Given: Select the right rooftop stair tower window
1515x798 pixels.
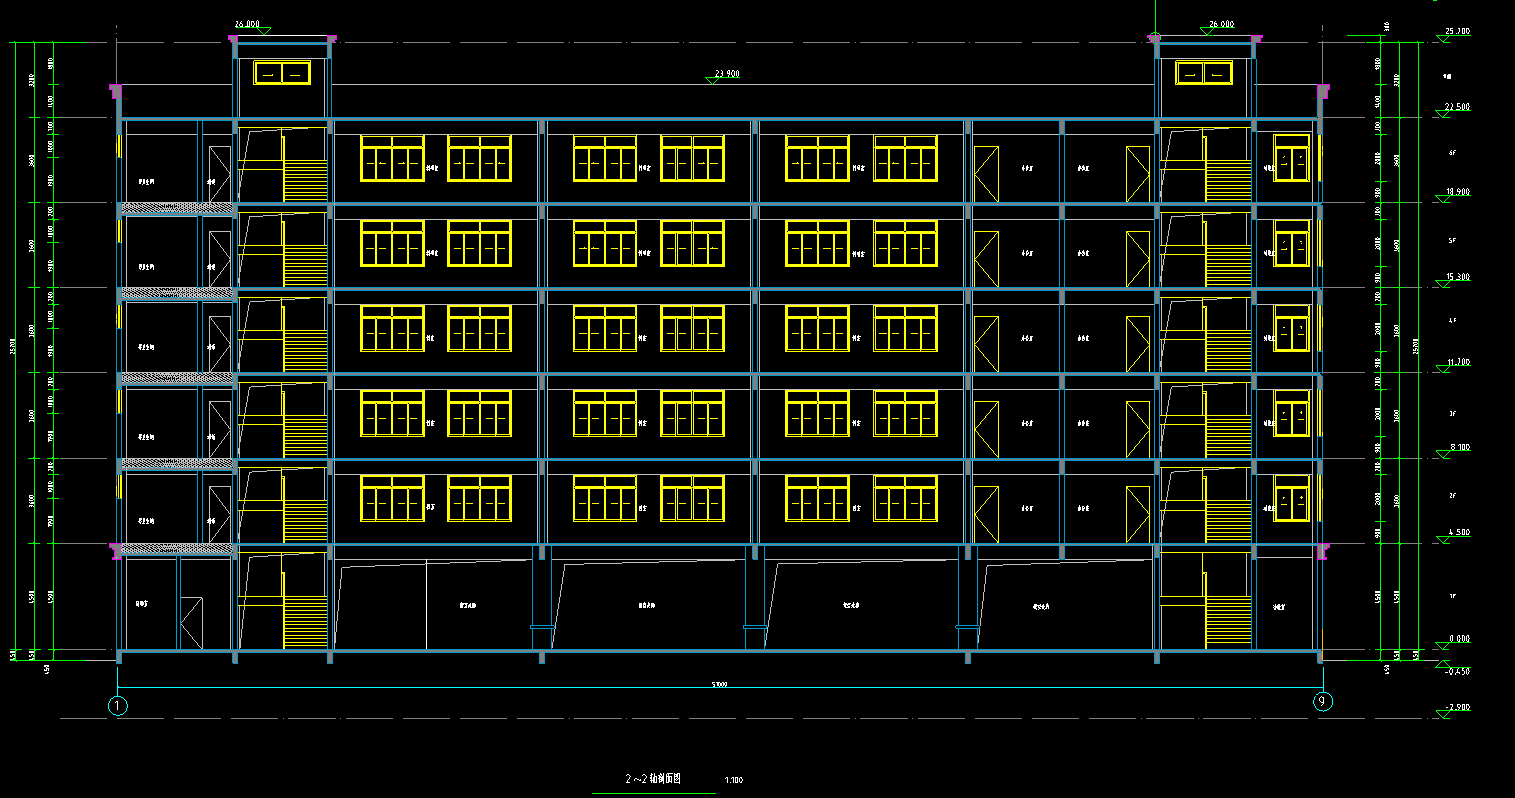Looking at the screenshot, I should click(x=1203, y=73).
